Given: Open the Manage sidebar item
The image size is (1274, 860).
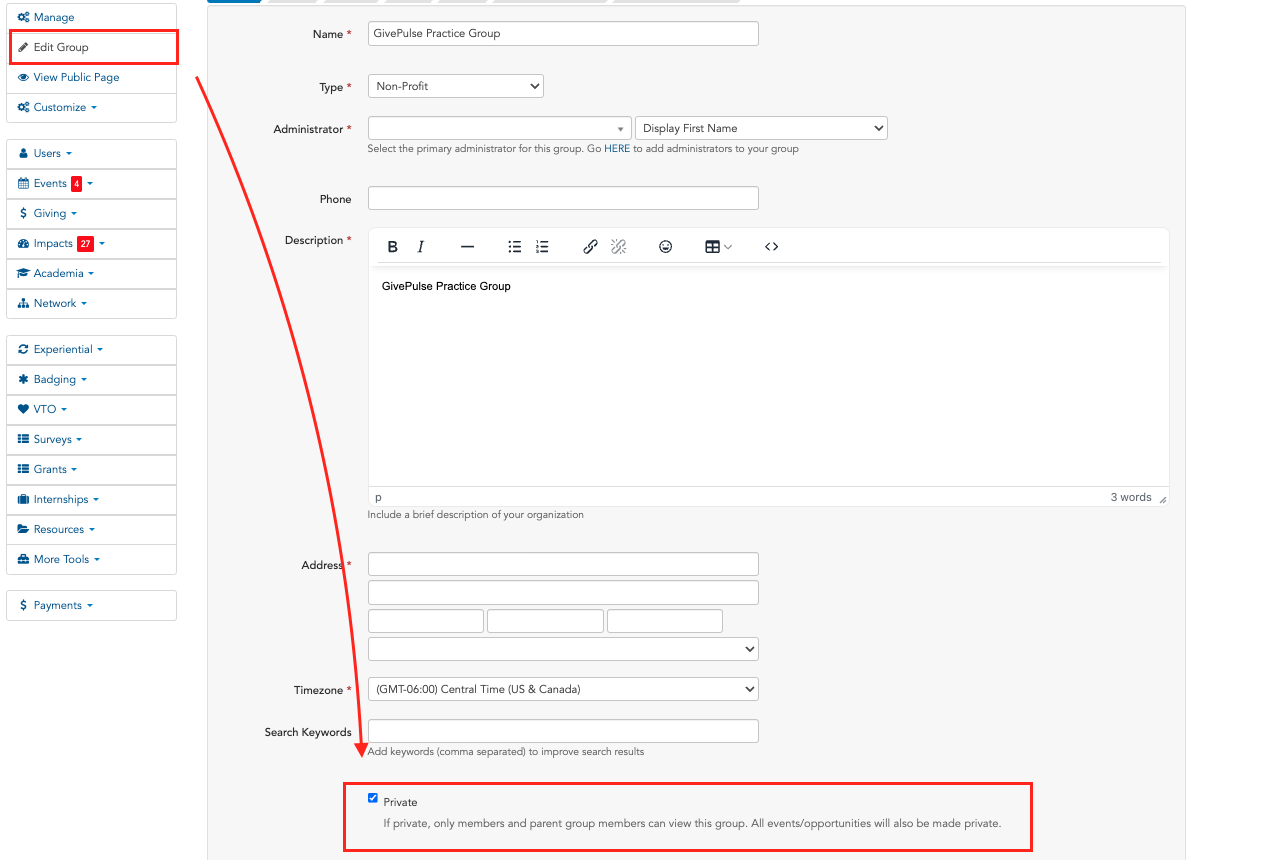Looking at the screenshot, I should 91,17.
